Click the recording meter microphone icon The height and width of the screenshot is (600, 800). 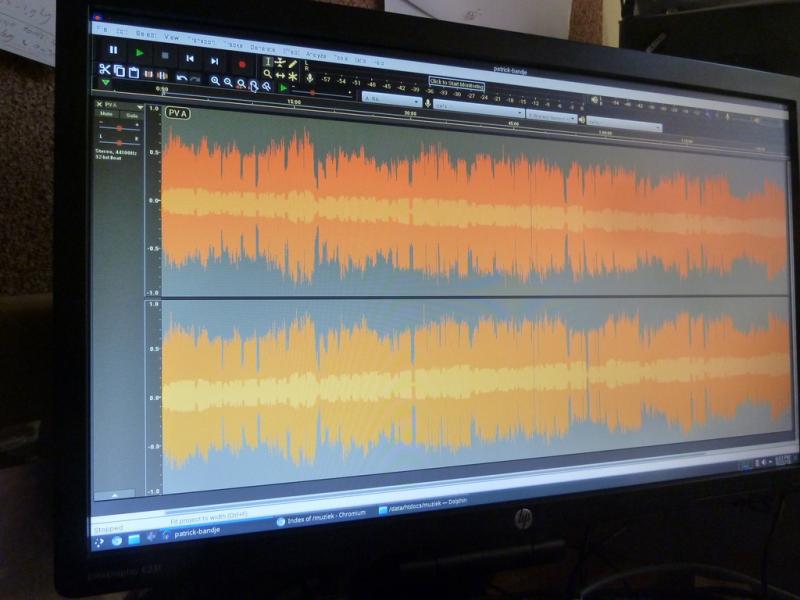310,79
